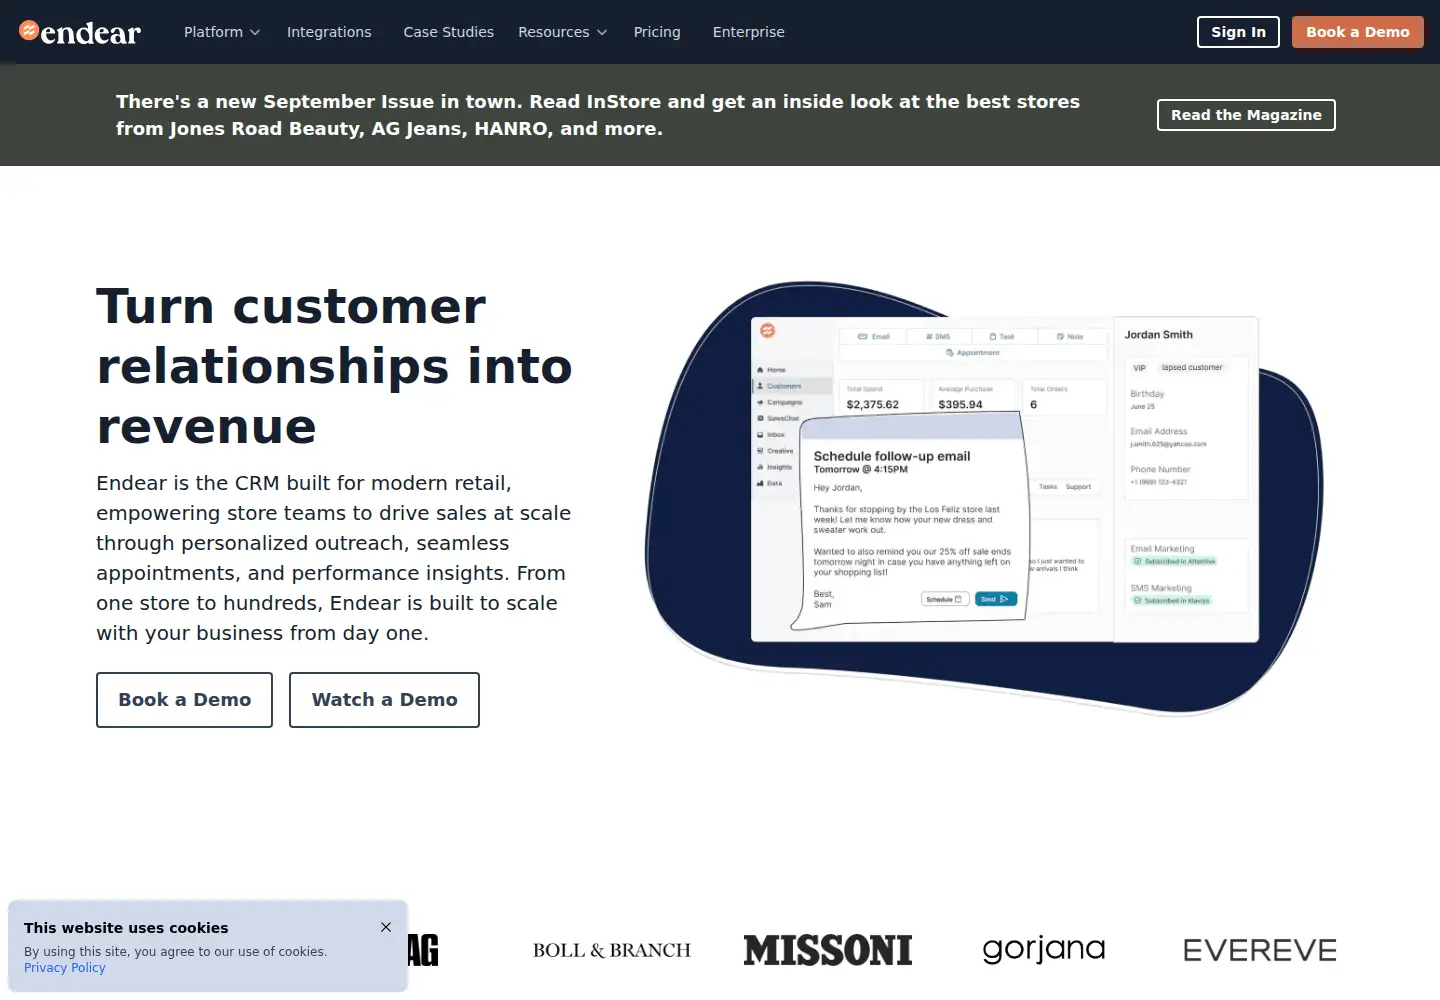Click the CRM product screenshot illustration

click(985, 498)
